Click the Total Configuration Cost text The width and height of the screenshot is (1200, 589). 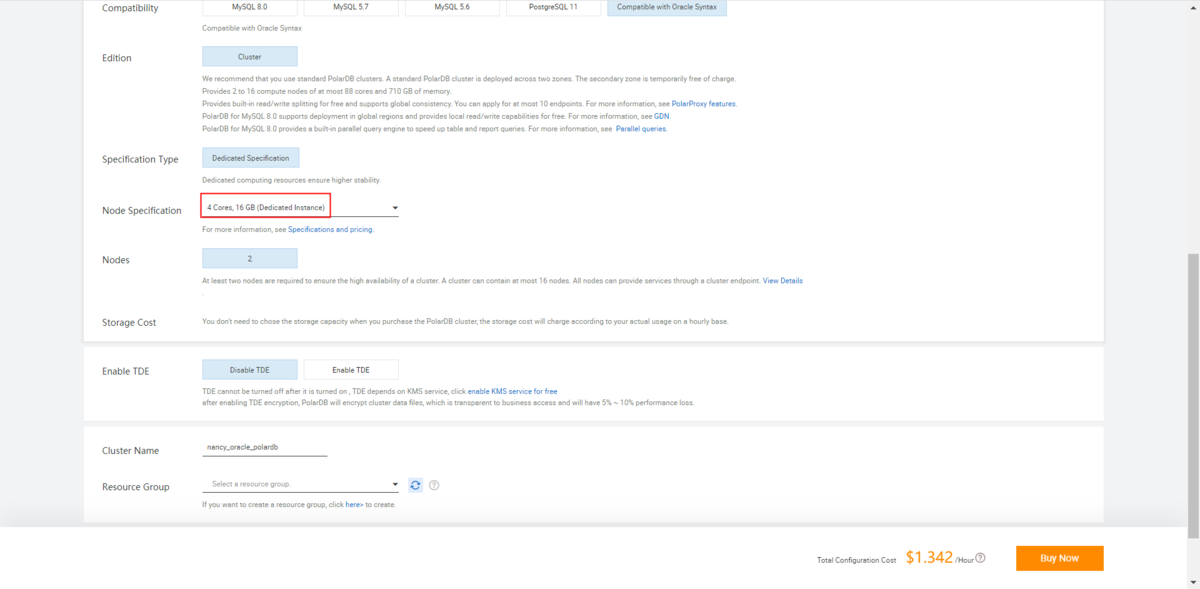(856, 560)
